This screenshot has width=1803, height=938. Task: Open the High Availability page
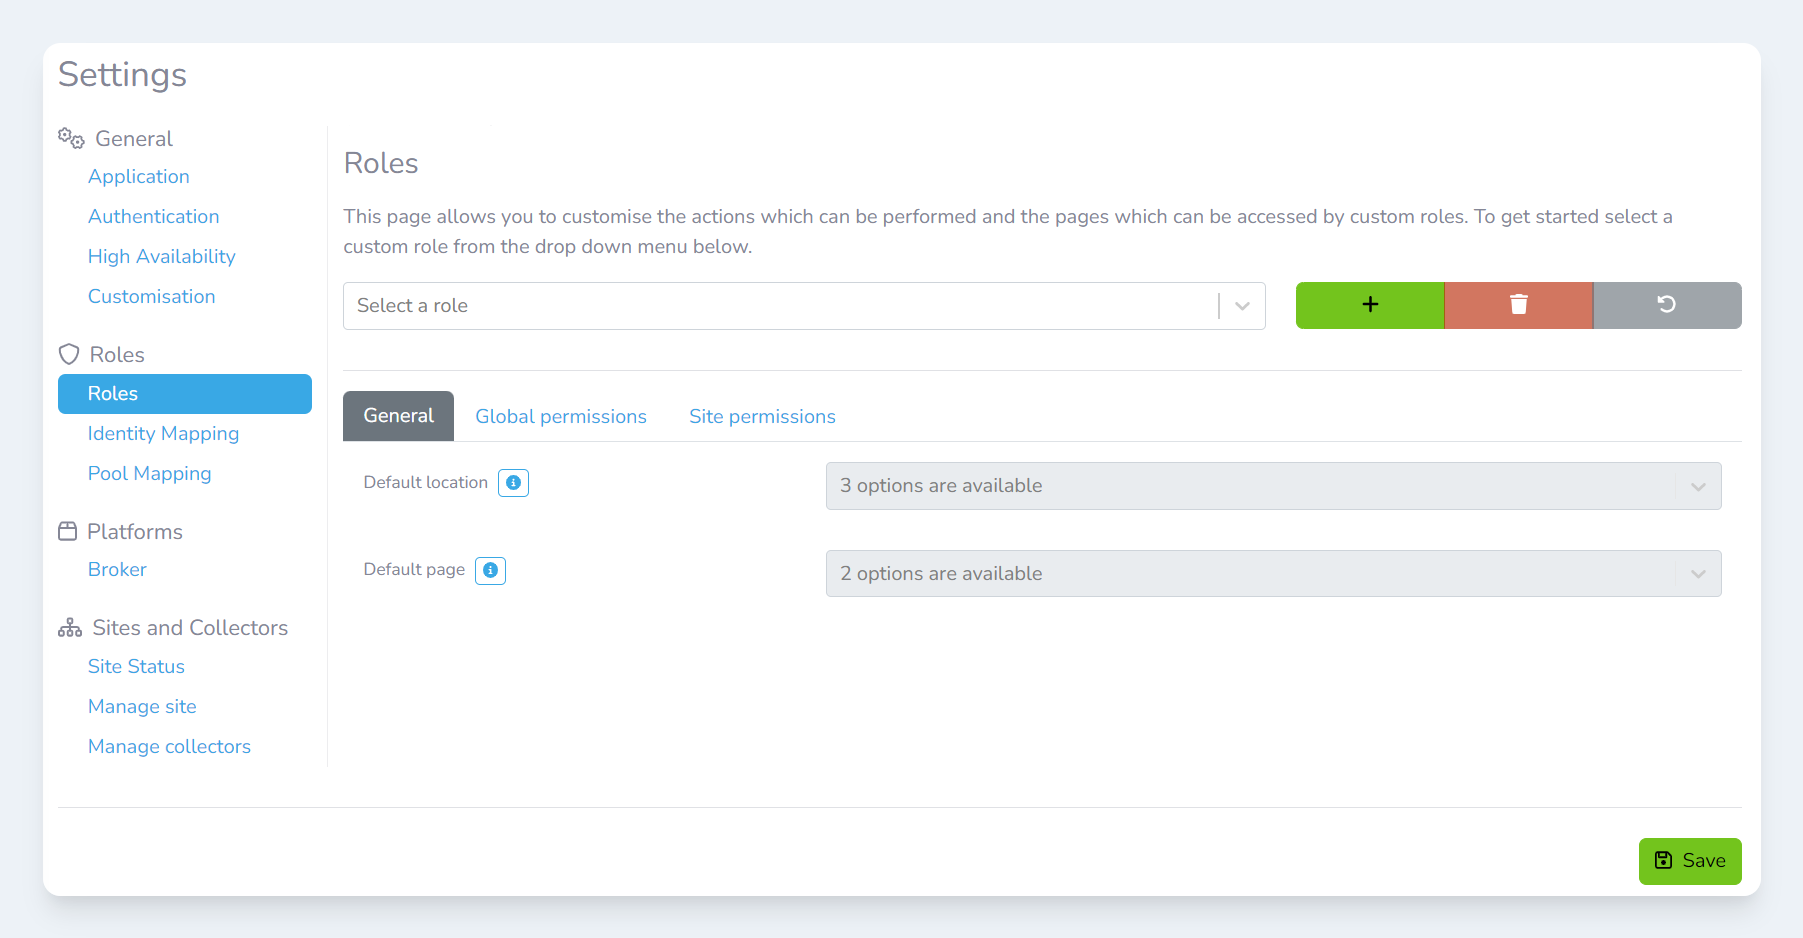(x=161, y=256)
